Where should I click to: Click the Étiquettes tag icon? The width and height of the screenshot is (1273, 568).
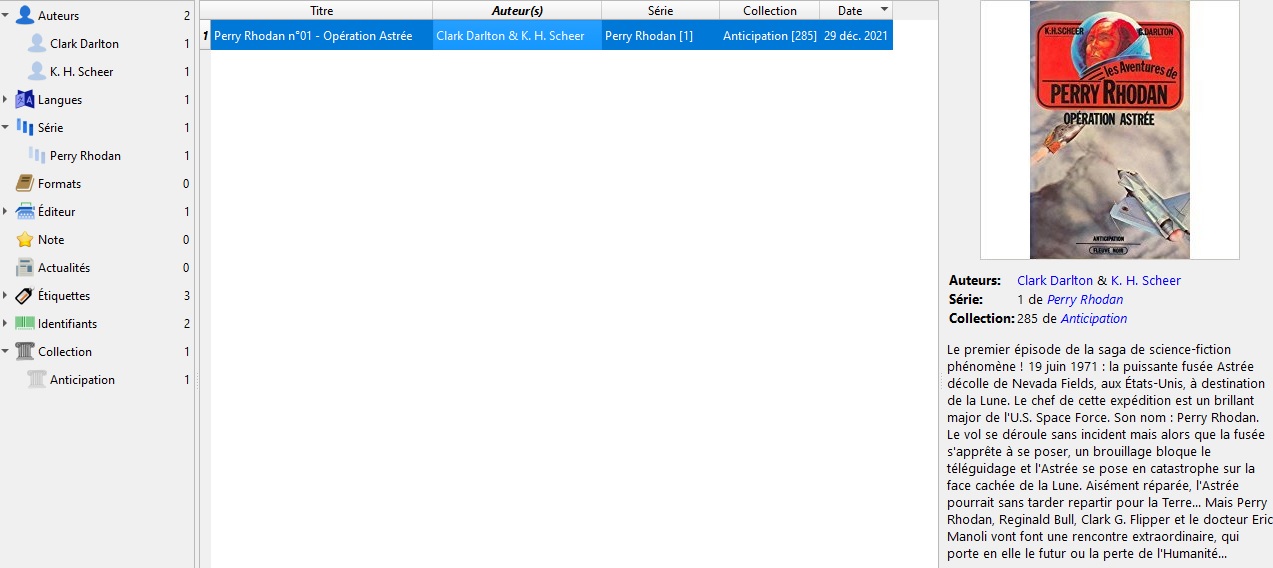(25, 295)
